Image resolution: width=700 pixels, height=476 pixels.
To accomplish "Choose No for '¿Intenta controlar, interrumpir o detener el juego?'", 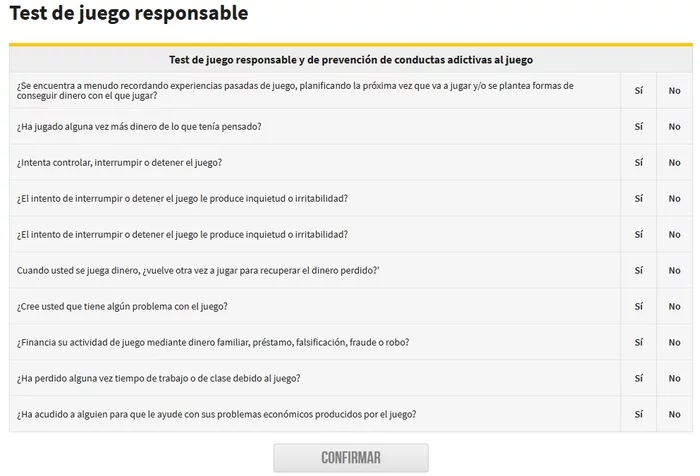I will 674,163.
